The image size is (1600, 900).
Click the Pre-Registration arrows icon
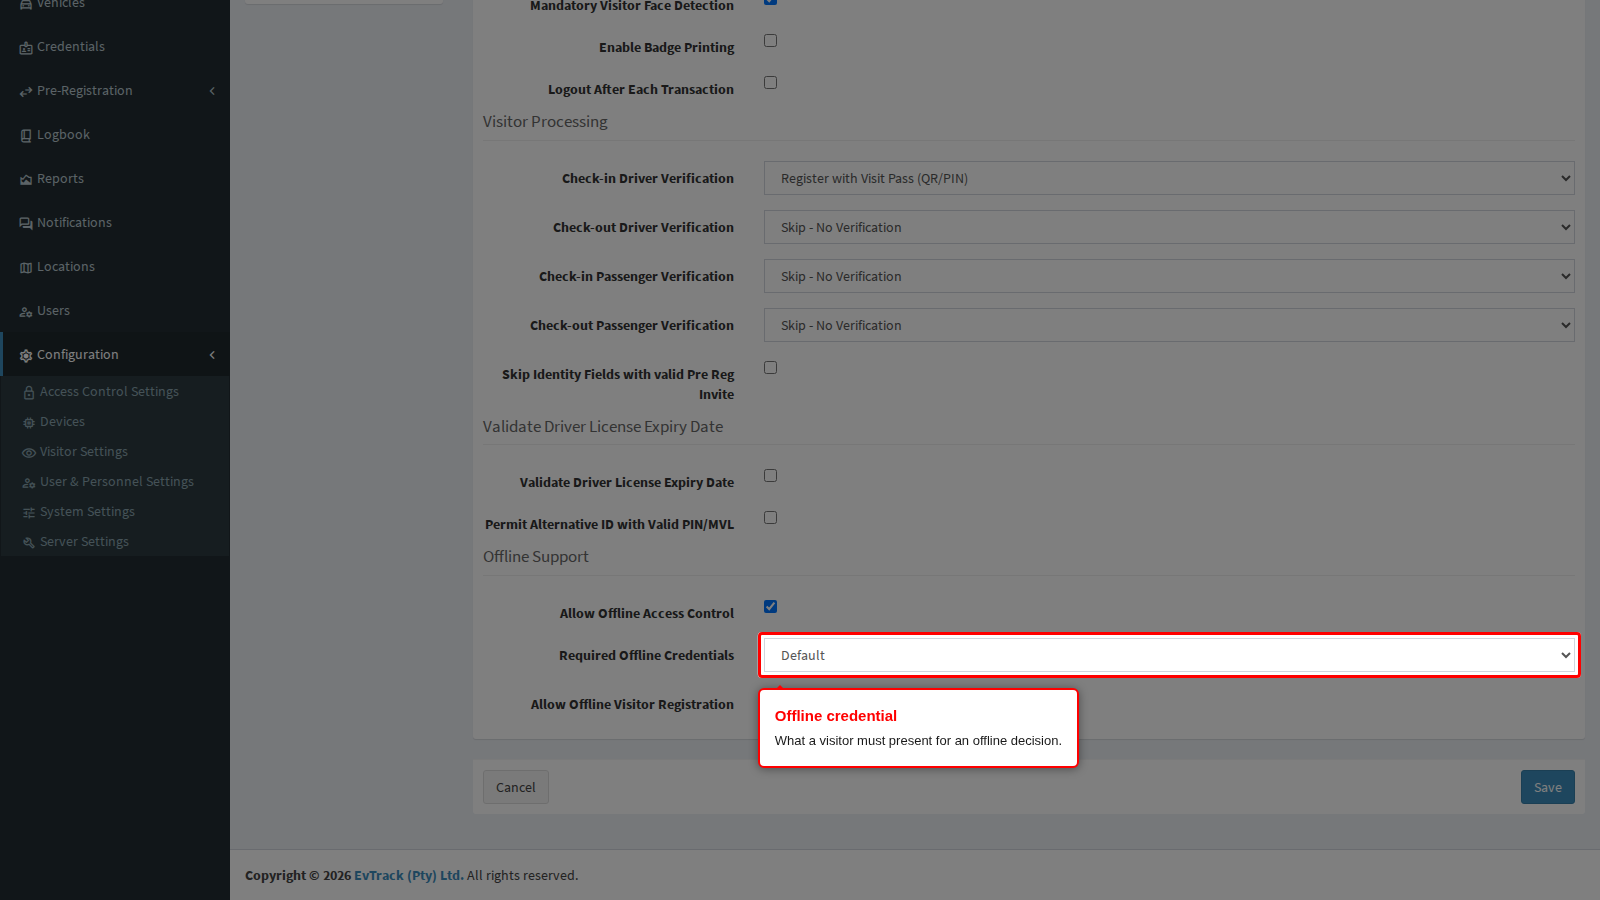pos(26,92)
